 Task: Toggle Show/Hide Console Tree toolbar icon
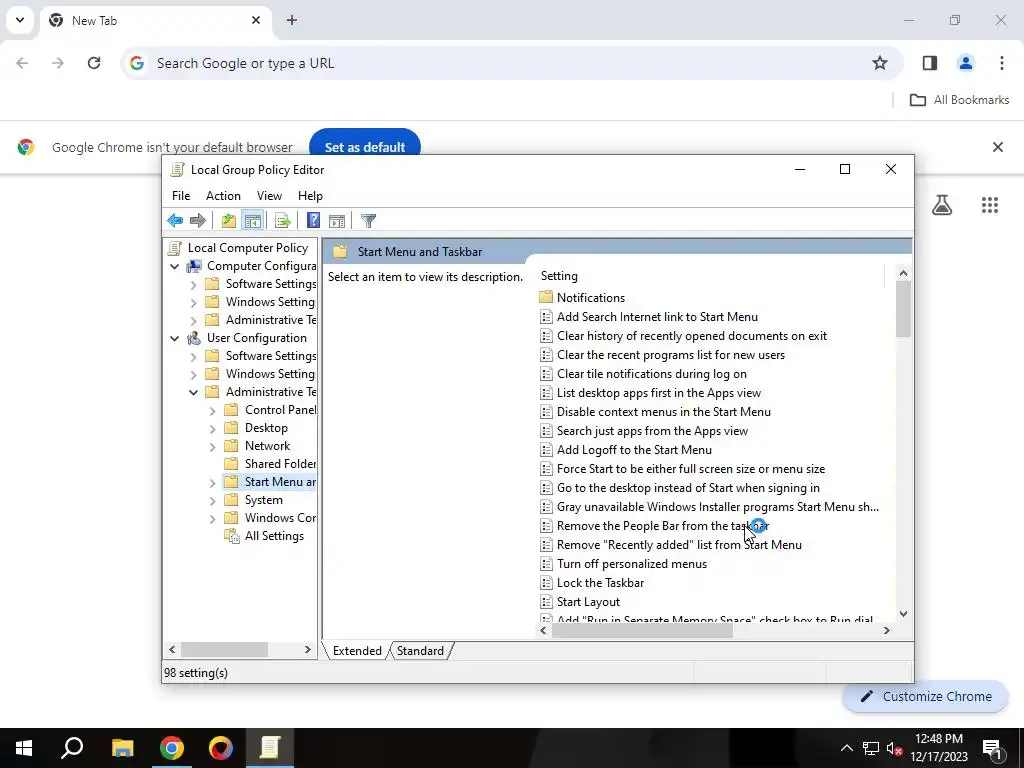(x=253, y=221)
